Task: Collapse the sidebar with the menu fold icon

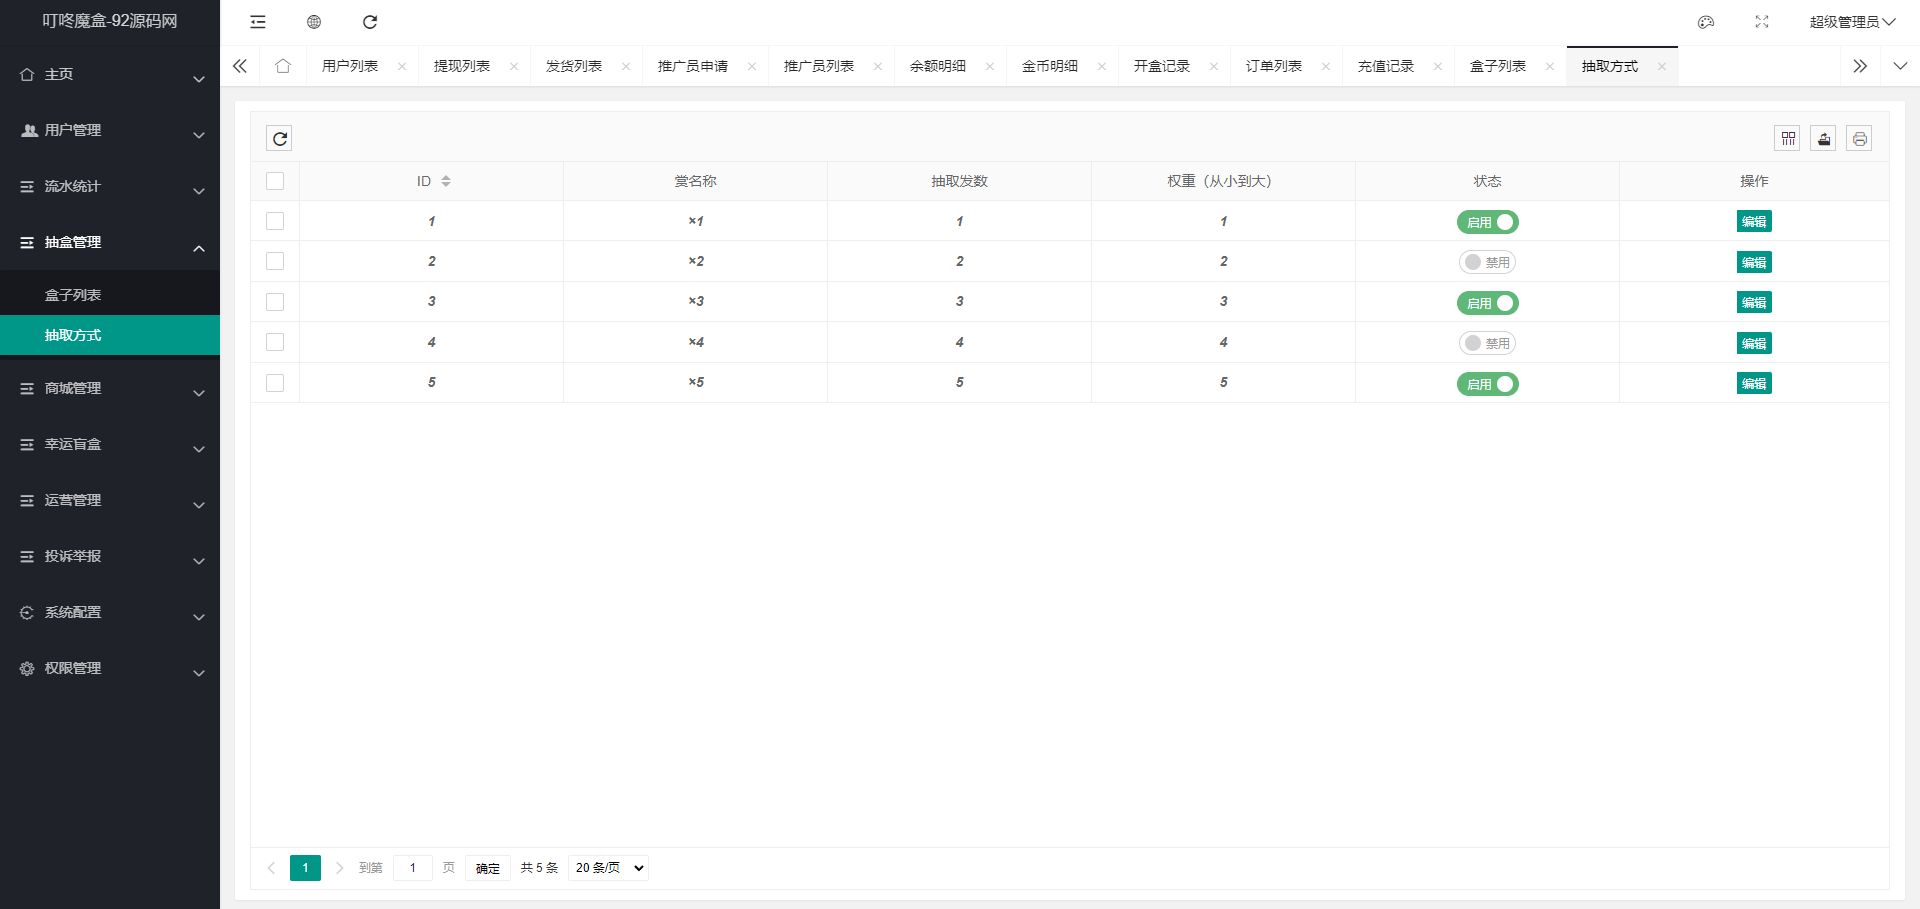Action: (x=258, y=22)
